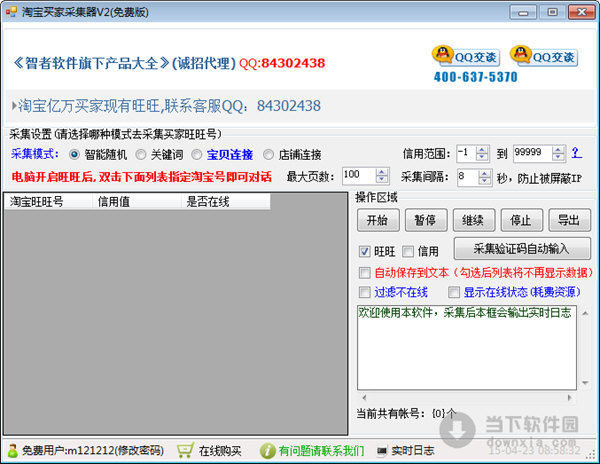Click log horizontal scroll left arrow
Viewport: 600px width, 464px height.
coord(364,397)
